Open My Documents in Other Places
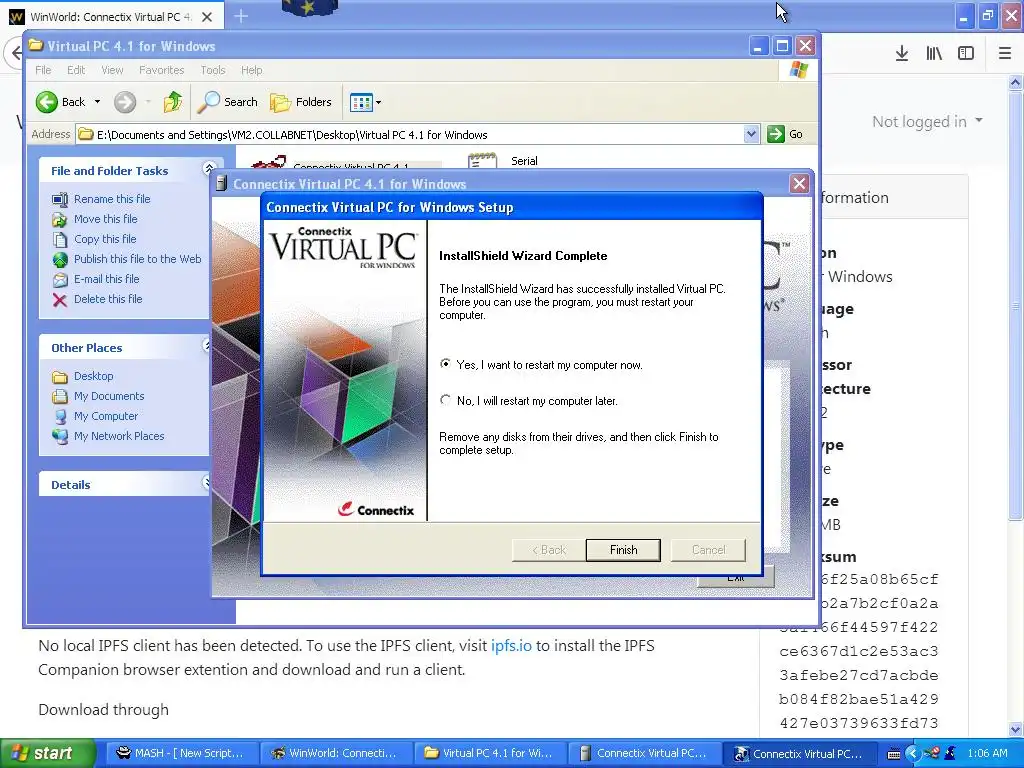1024x768 pixels. (108, 396)
